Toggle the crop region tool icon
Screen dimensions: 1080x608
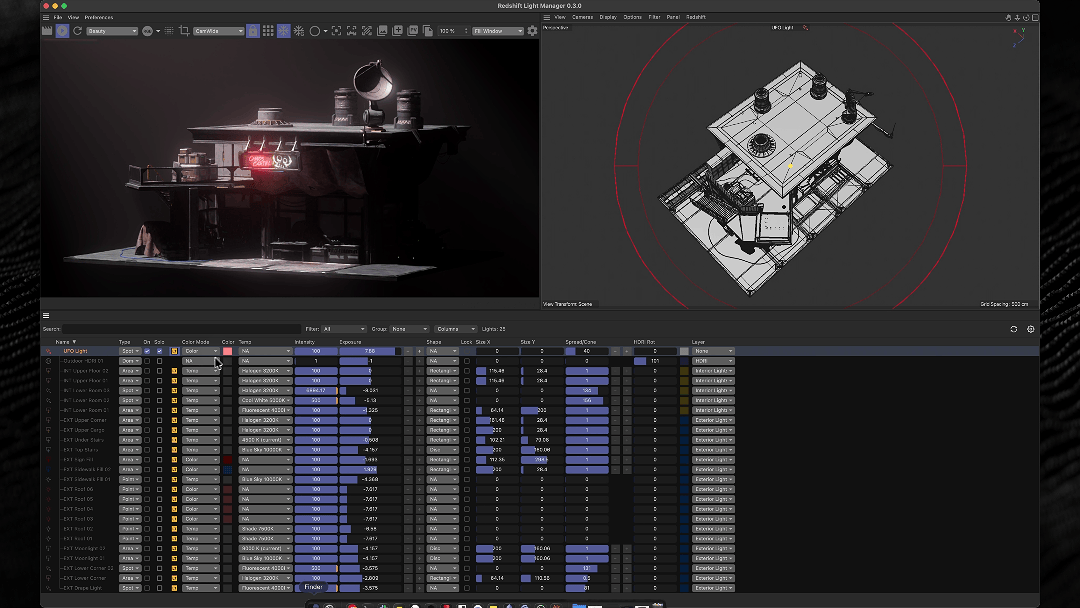pos(184,31)
